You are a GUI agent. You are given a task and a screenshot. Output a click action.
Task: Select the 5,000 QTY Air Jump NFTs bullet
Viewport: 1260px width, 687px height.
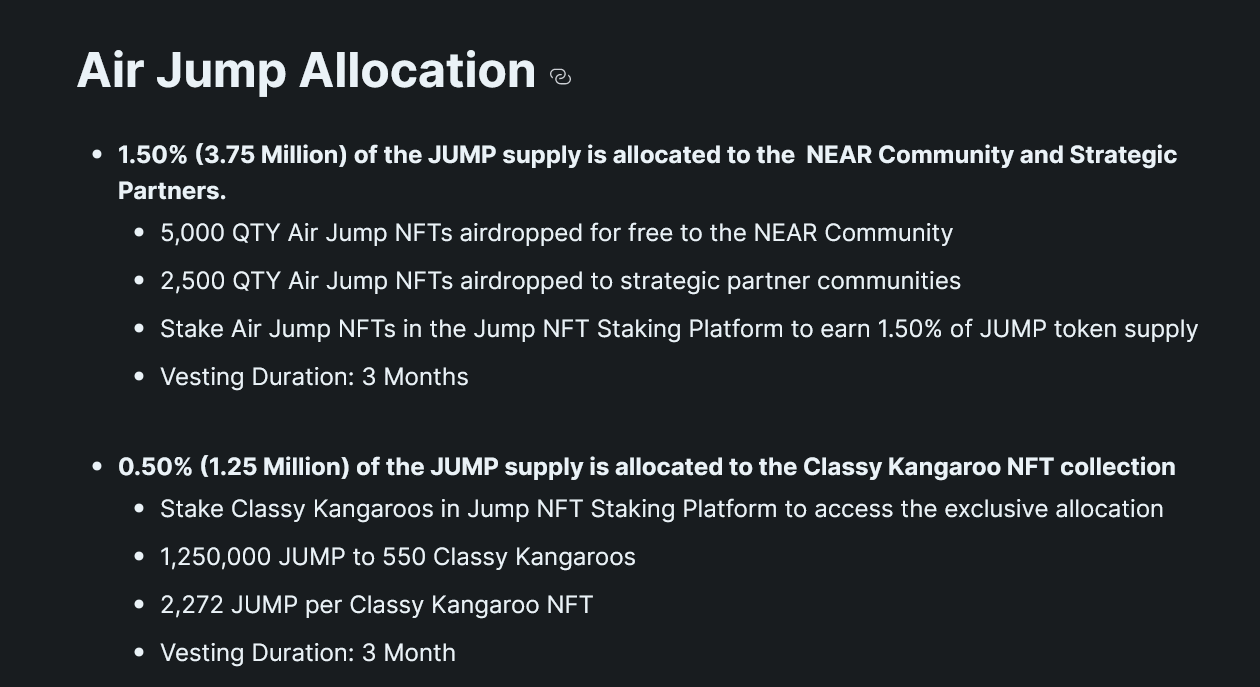(556, 233)
